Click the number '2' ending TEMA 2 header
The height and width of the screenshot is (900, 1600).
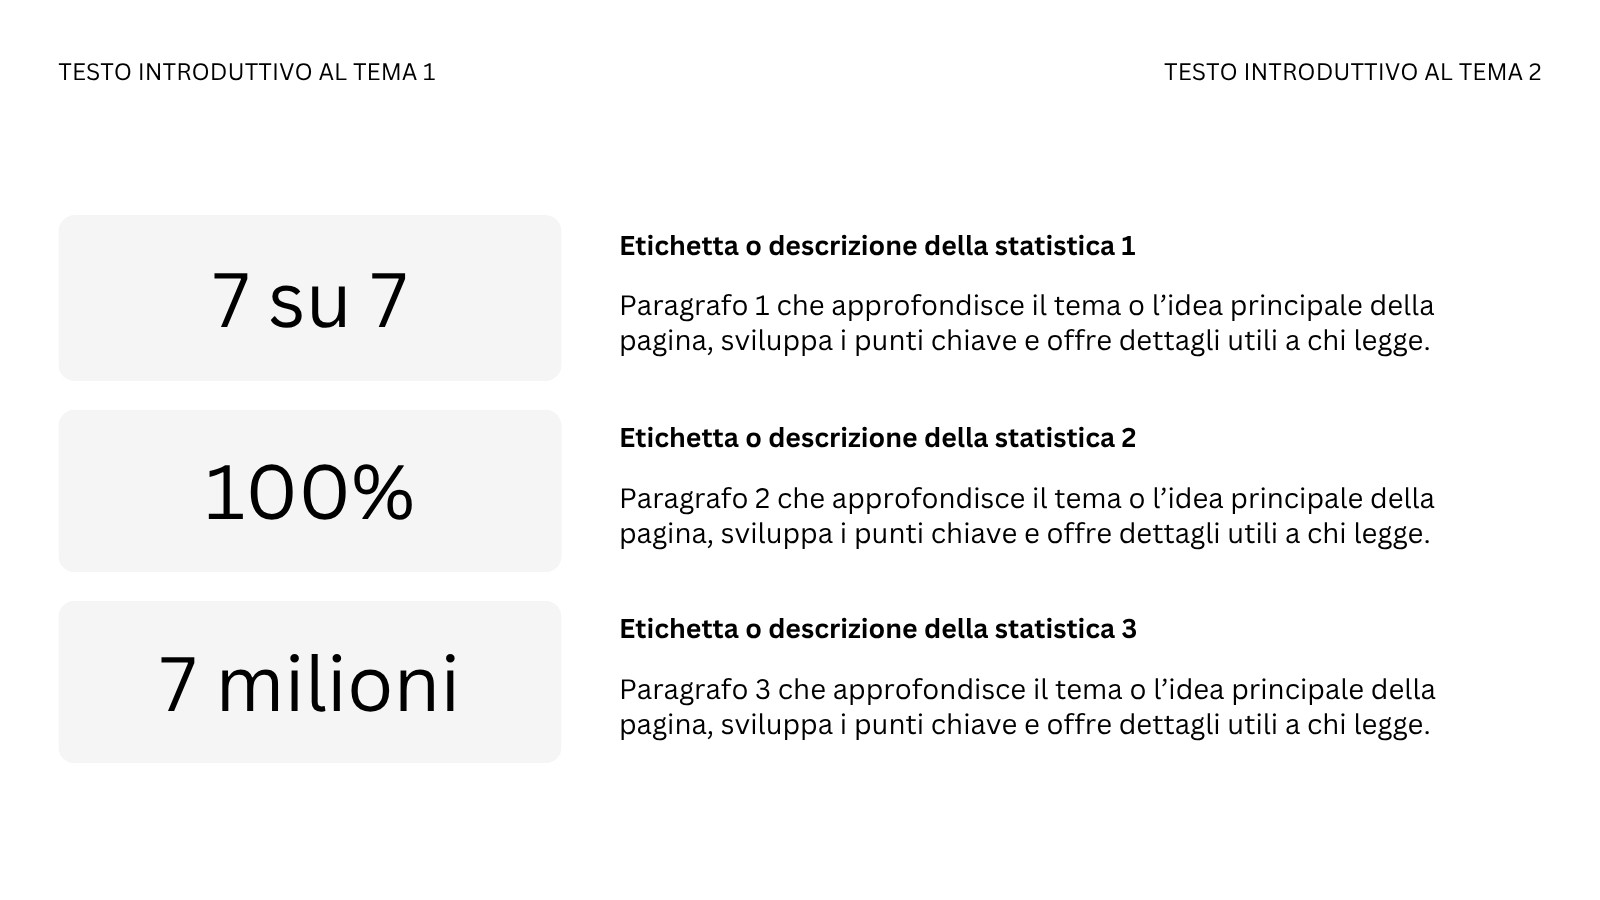[x=1534, y=72]
